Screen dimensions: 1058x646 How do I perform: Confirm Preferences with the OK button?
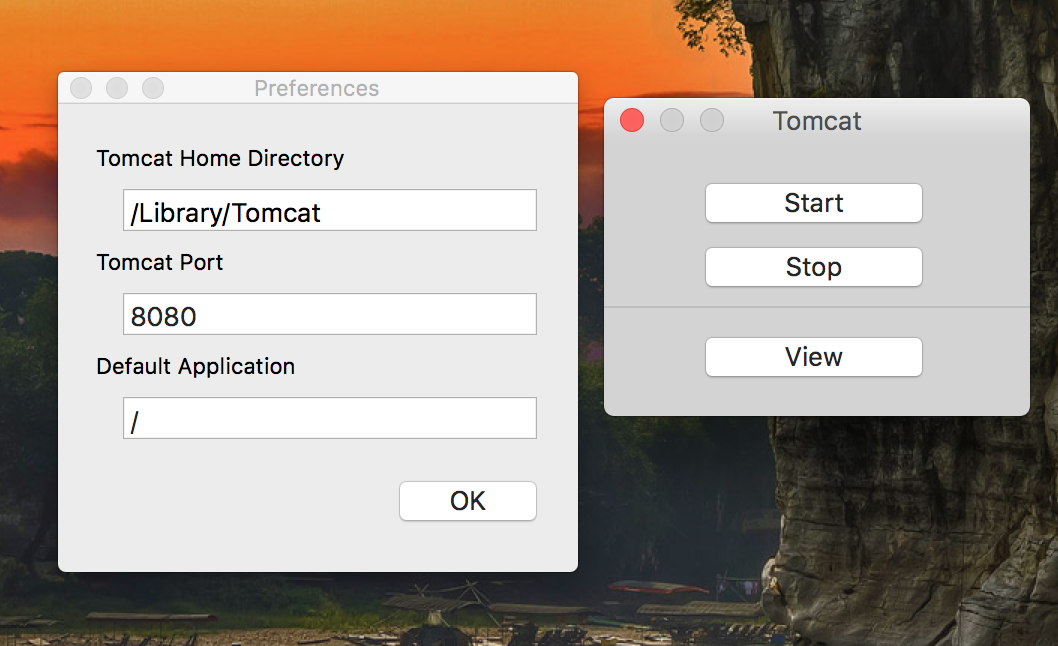click(468, 501)
